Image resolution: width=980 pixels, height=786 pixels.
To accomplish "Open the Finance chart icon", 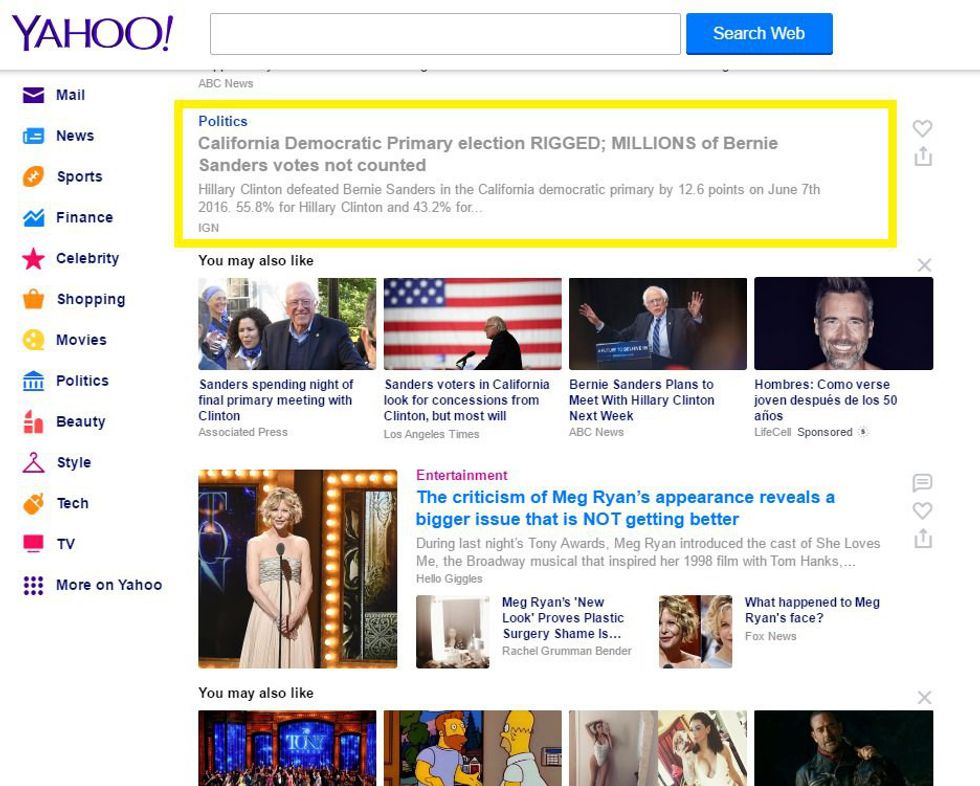I will point(33,218).
